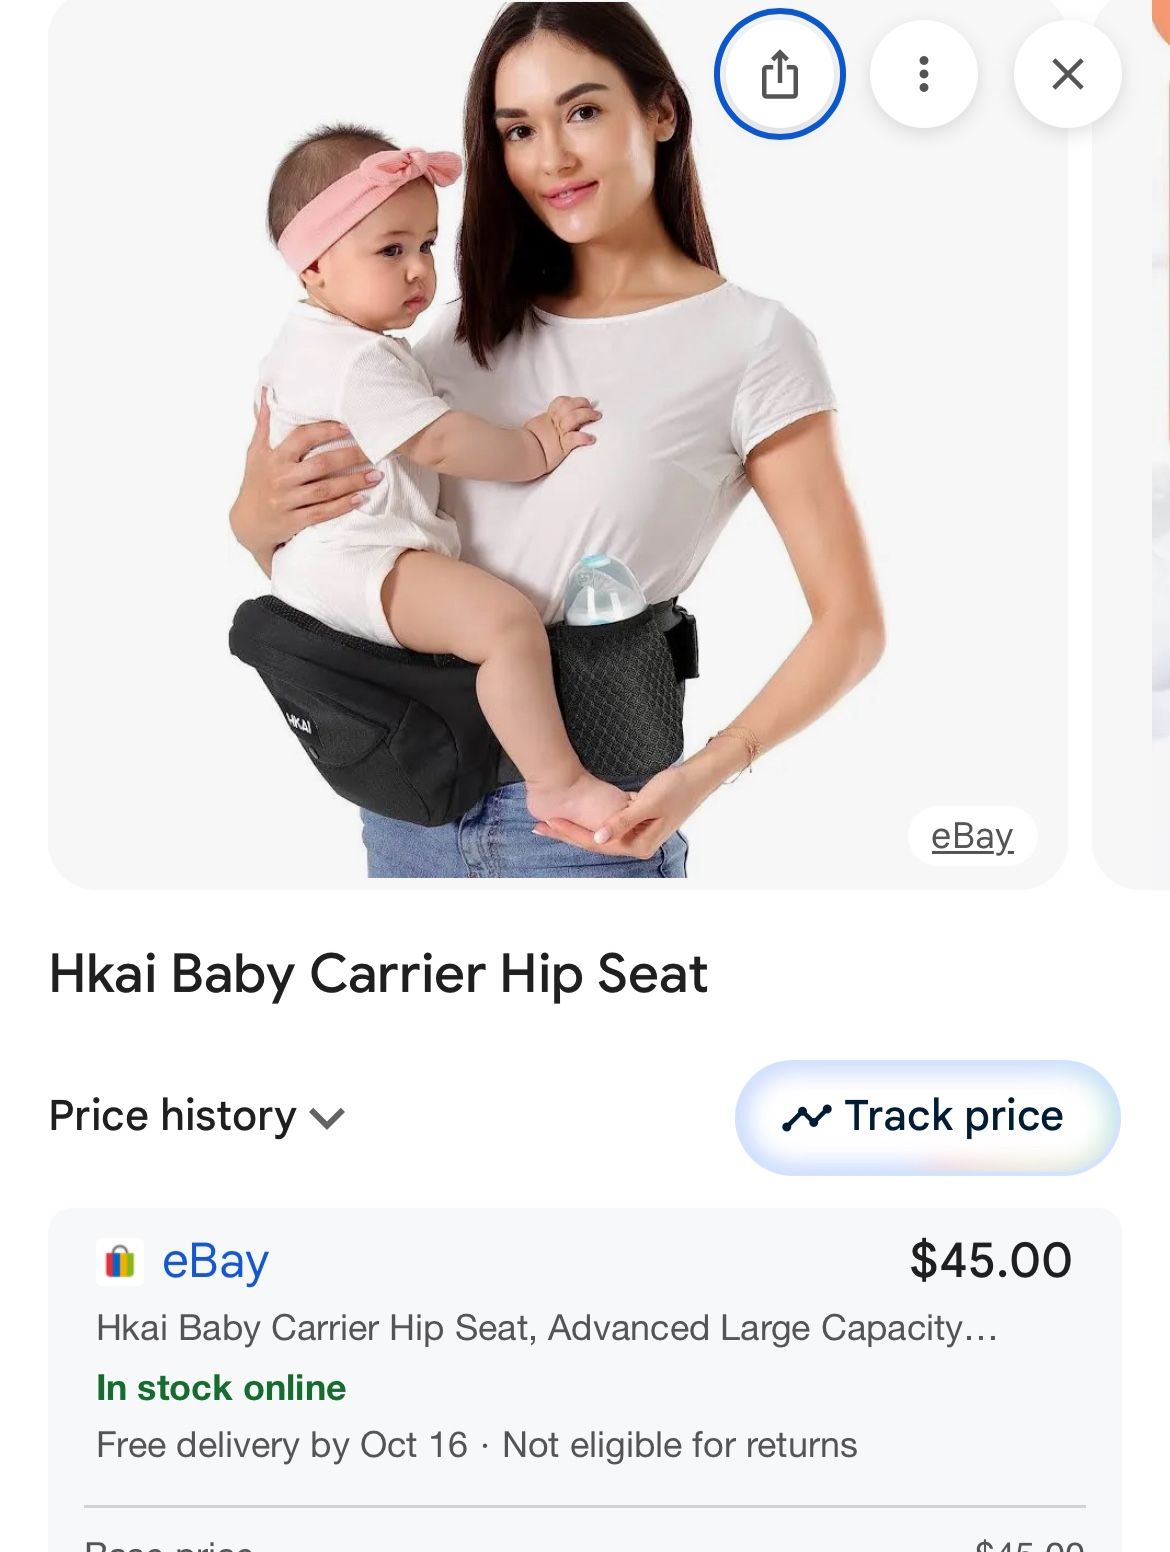The height and width of the screenshot is (1552, 1170).
Task: Select the Hkai Baby Carrier Hip Seat title
Action: tap(378, 973)
